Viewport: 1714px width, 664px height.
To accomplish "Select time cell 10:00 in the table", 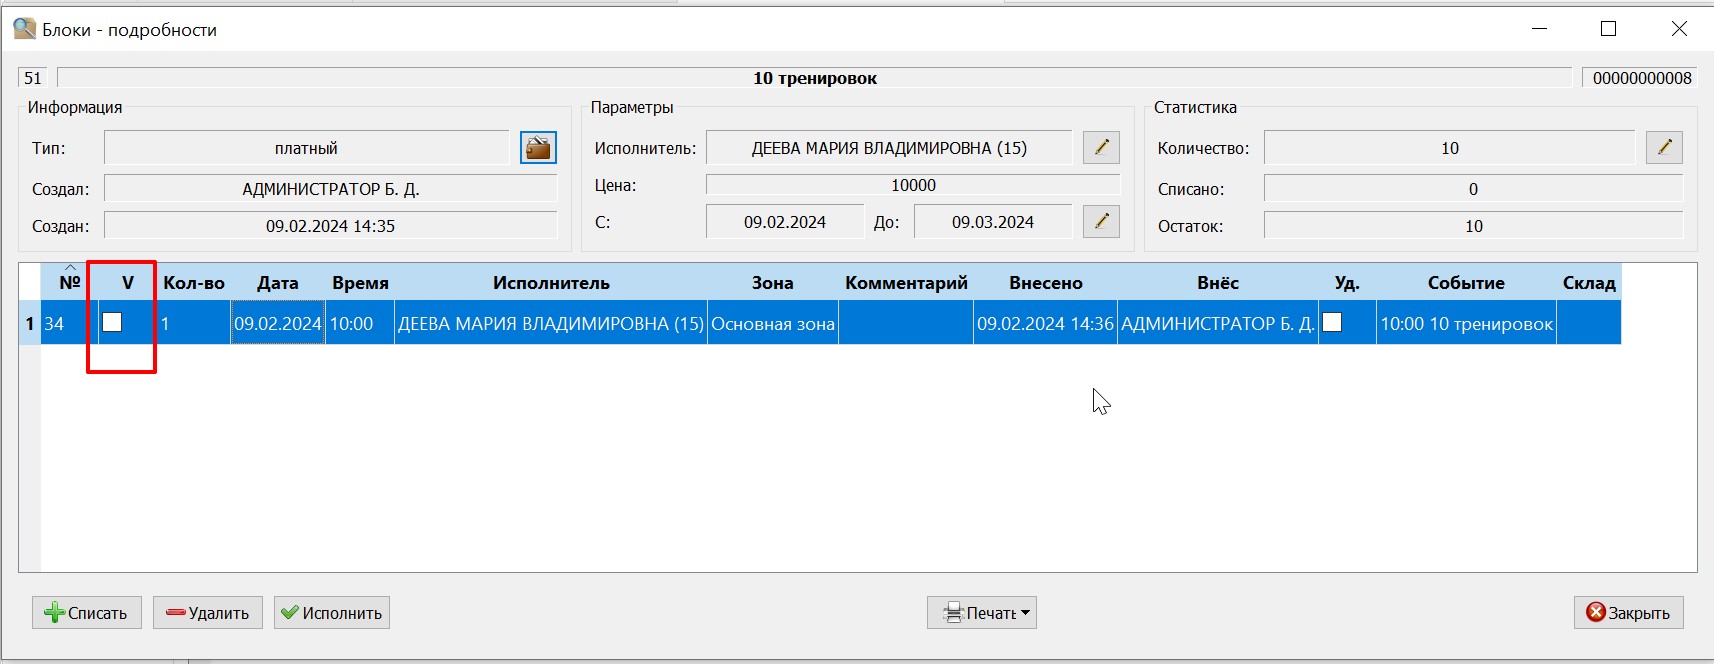I will pyautogui.click(x=360, y=323).
